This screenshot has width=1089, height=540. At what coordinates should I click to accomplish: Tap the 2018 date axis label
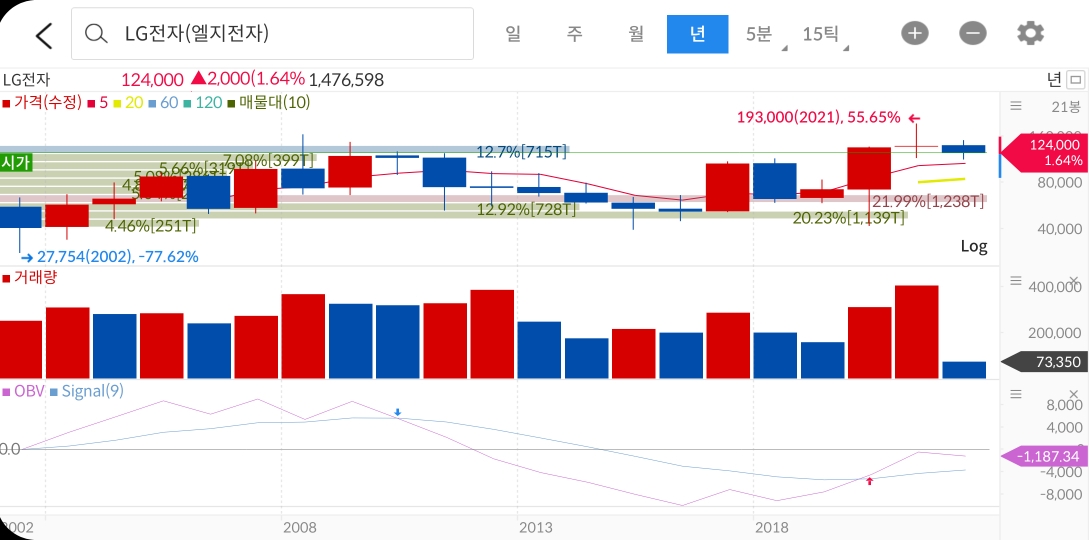(x=772, y=528)
